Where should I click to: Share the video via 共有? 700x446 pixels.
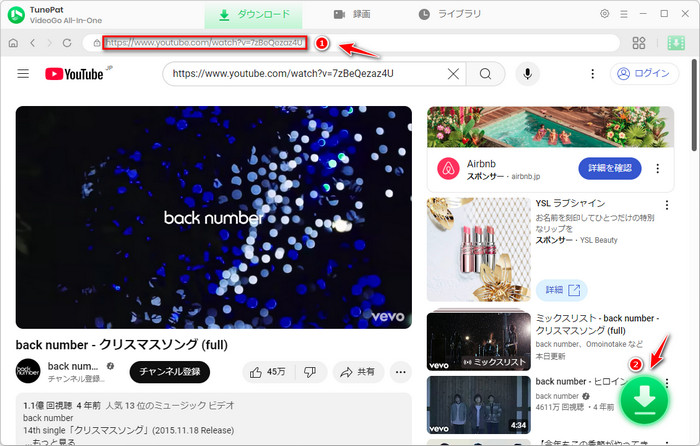coord(358,372)
